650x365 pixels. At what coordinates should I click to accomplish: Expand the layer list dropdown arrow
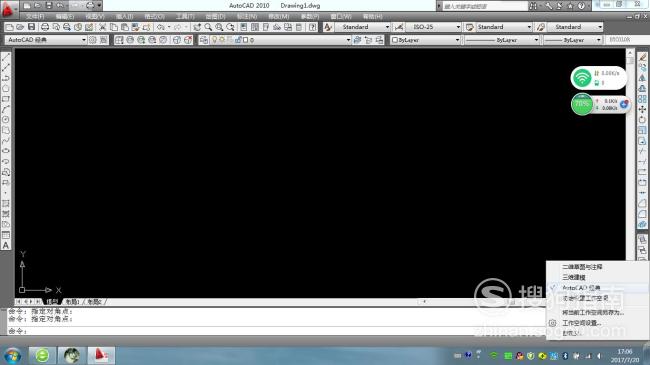(x=348, y=40)
